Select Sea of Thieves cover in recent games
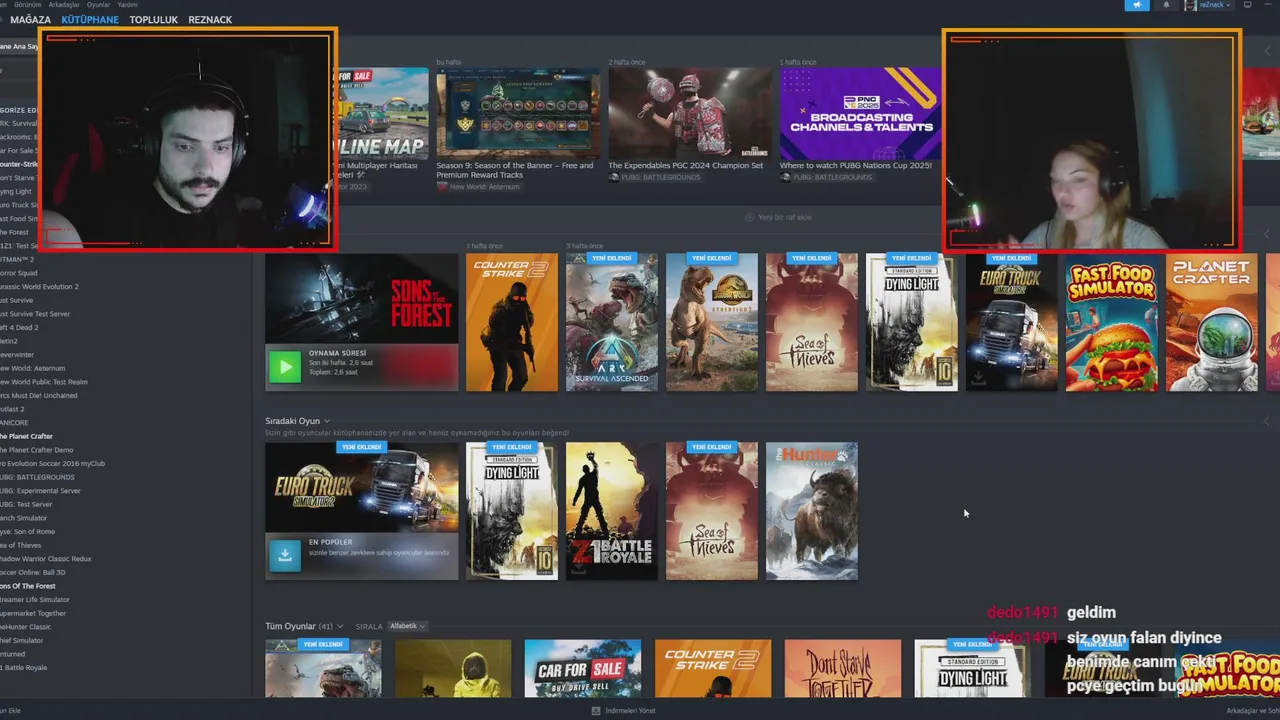Image resolution: width=1280 pixels, height=720 pixels. tap(811, 322)
